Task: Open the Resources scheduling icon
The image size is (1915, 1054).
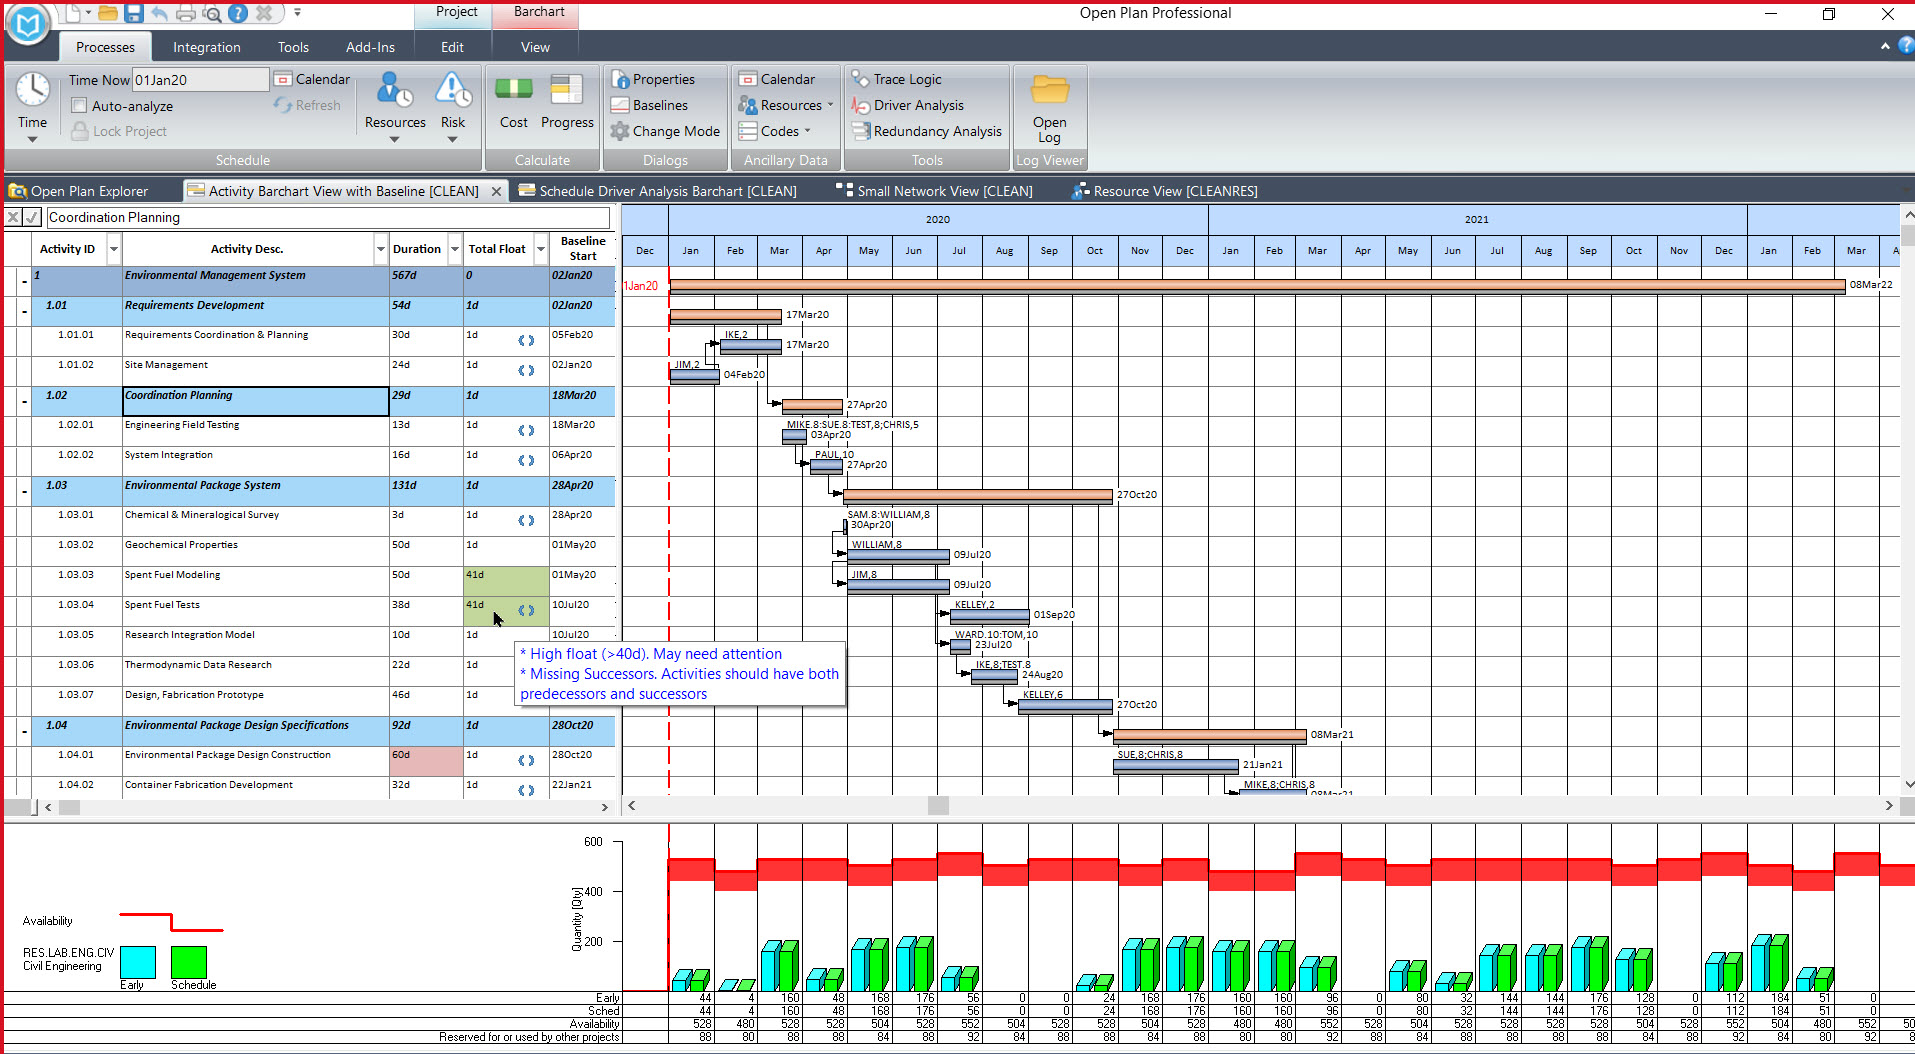Action: tap(394, 91)
